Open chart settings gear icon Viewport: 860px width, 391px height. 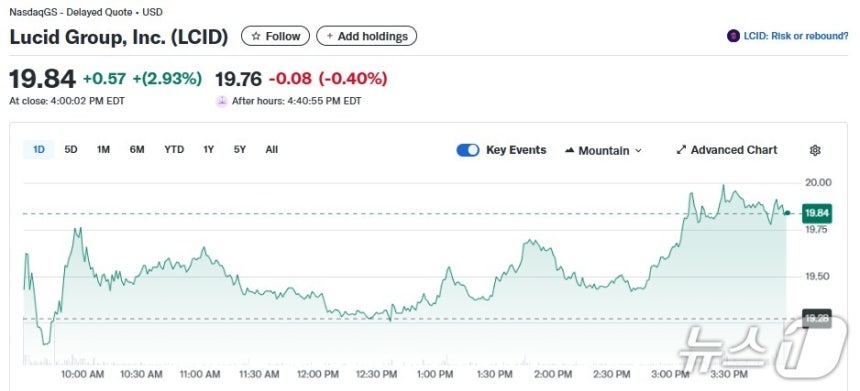[815, 150]
